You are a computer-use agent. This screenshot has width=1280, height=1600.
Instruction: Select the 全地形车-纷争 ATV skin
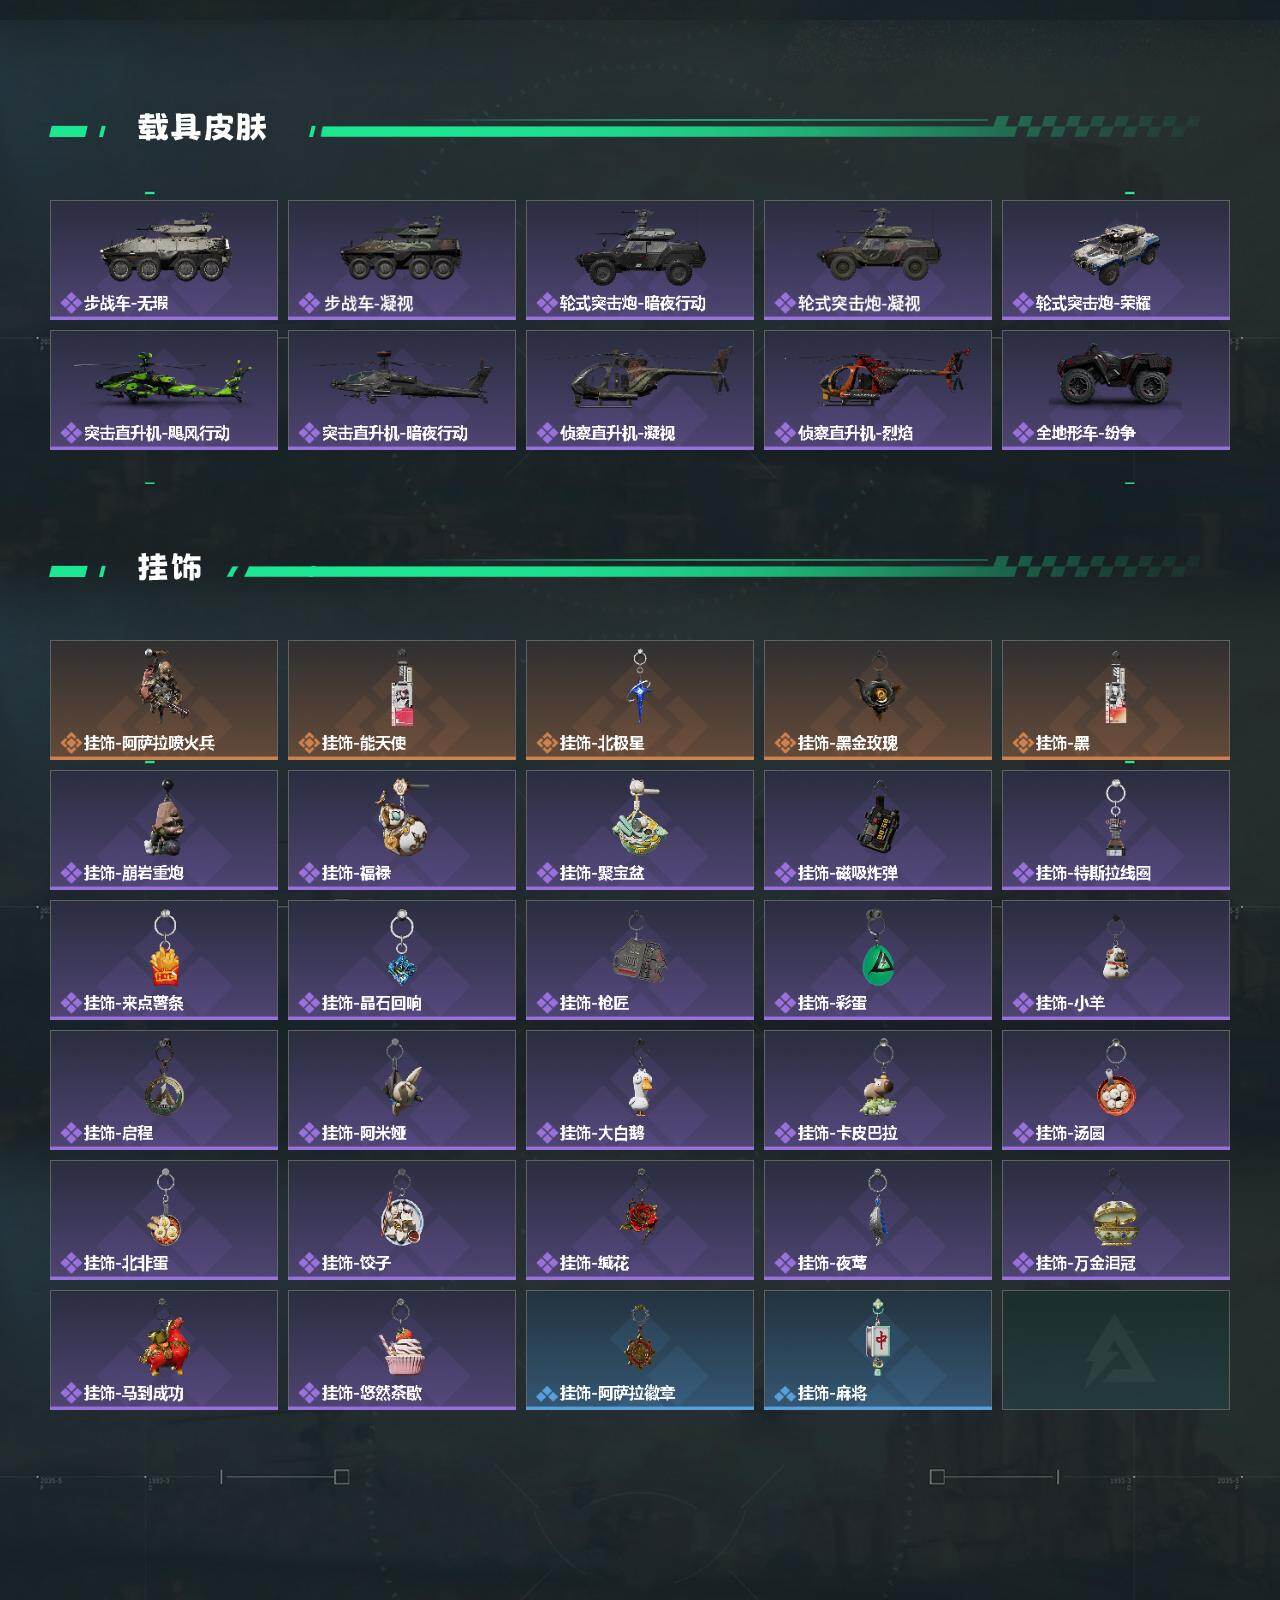[1116, 390]
